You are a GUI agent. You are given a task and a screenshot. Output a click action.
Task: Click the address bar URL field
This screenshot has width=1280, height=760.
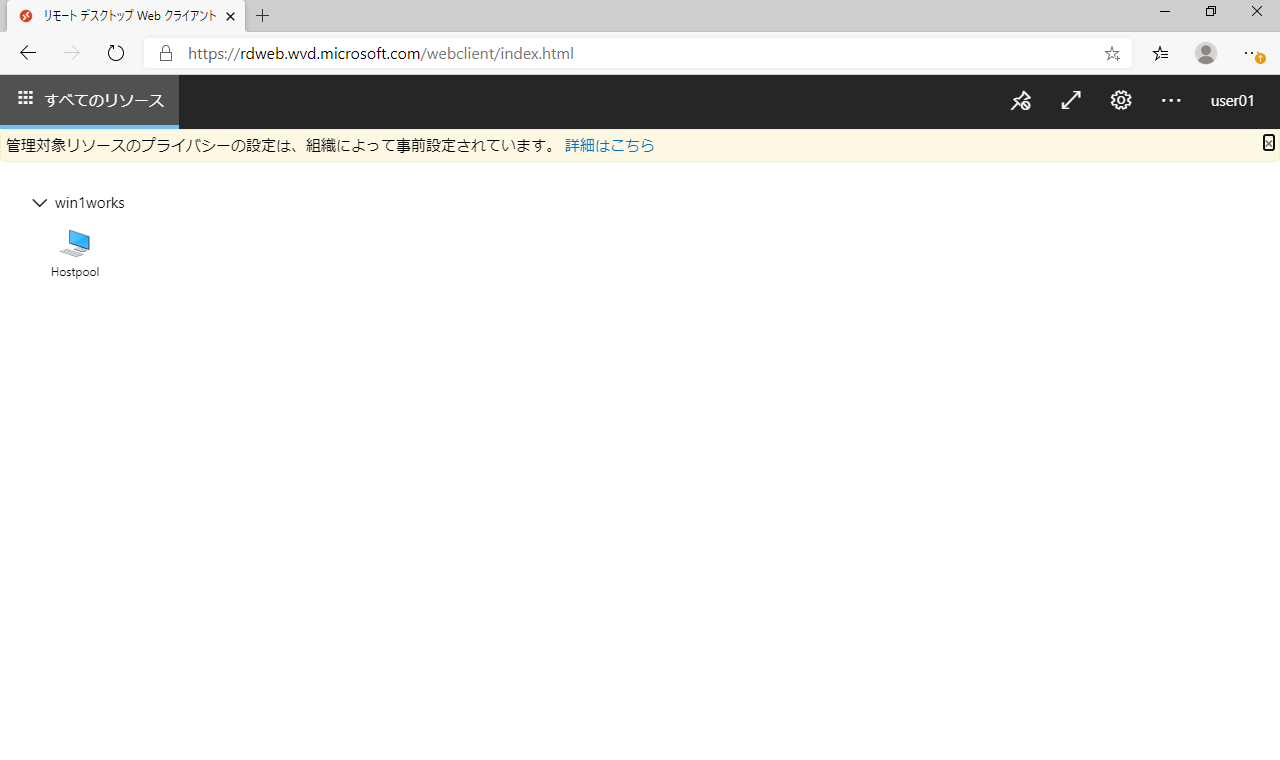click(x=638, y=54)
